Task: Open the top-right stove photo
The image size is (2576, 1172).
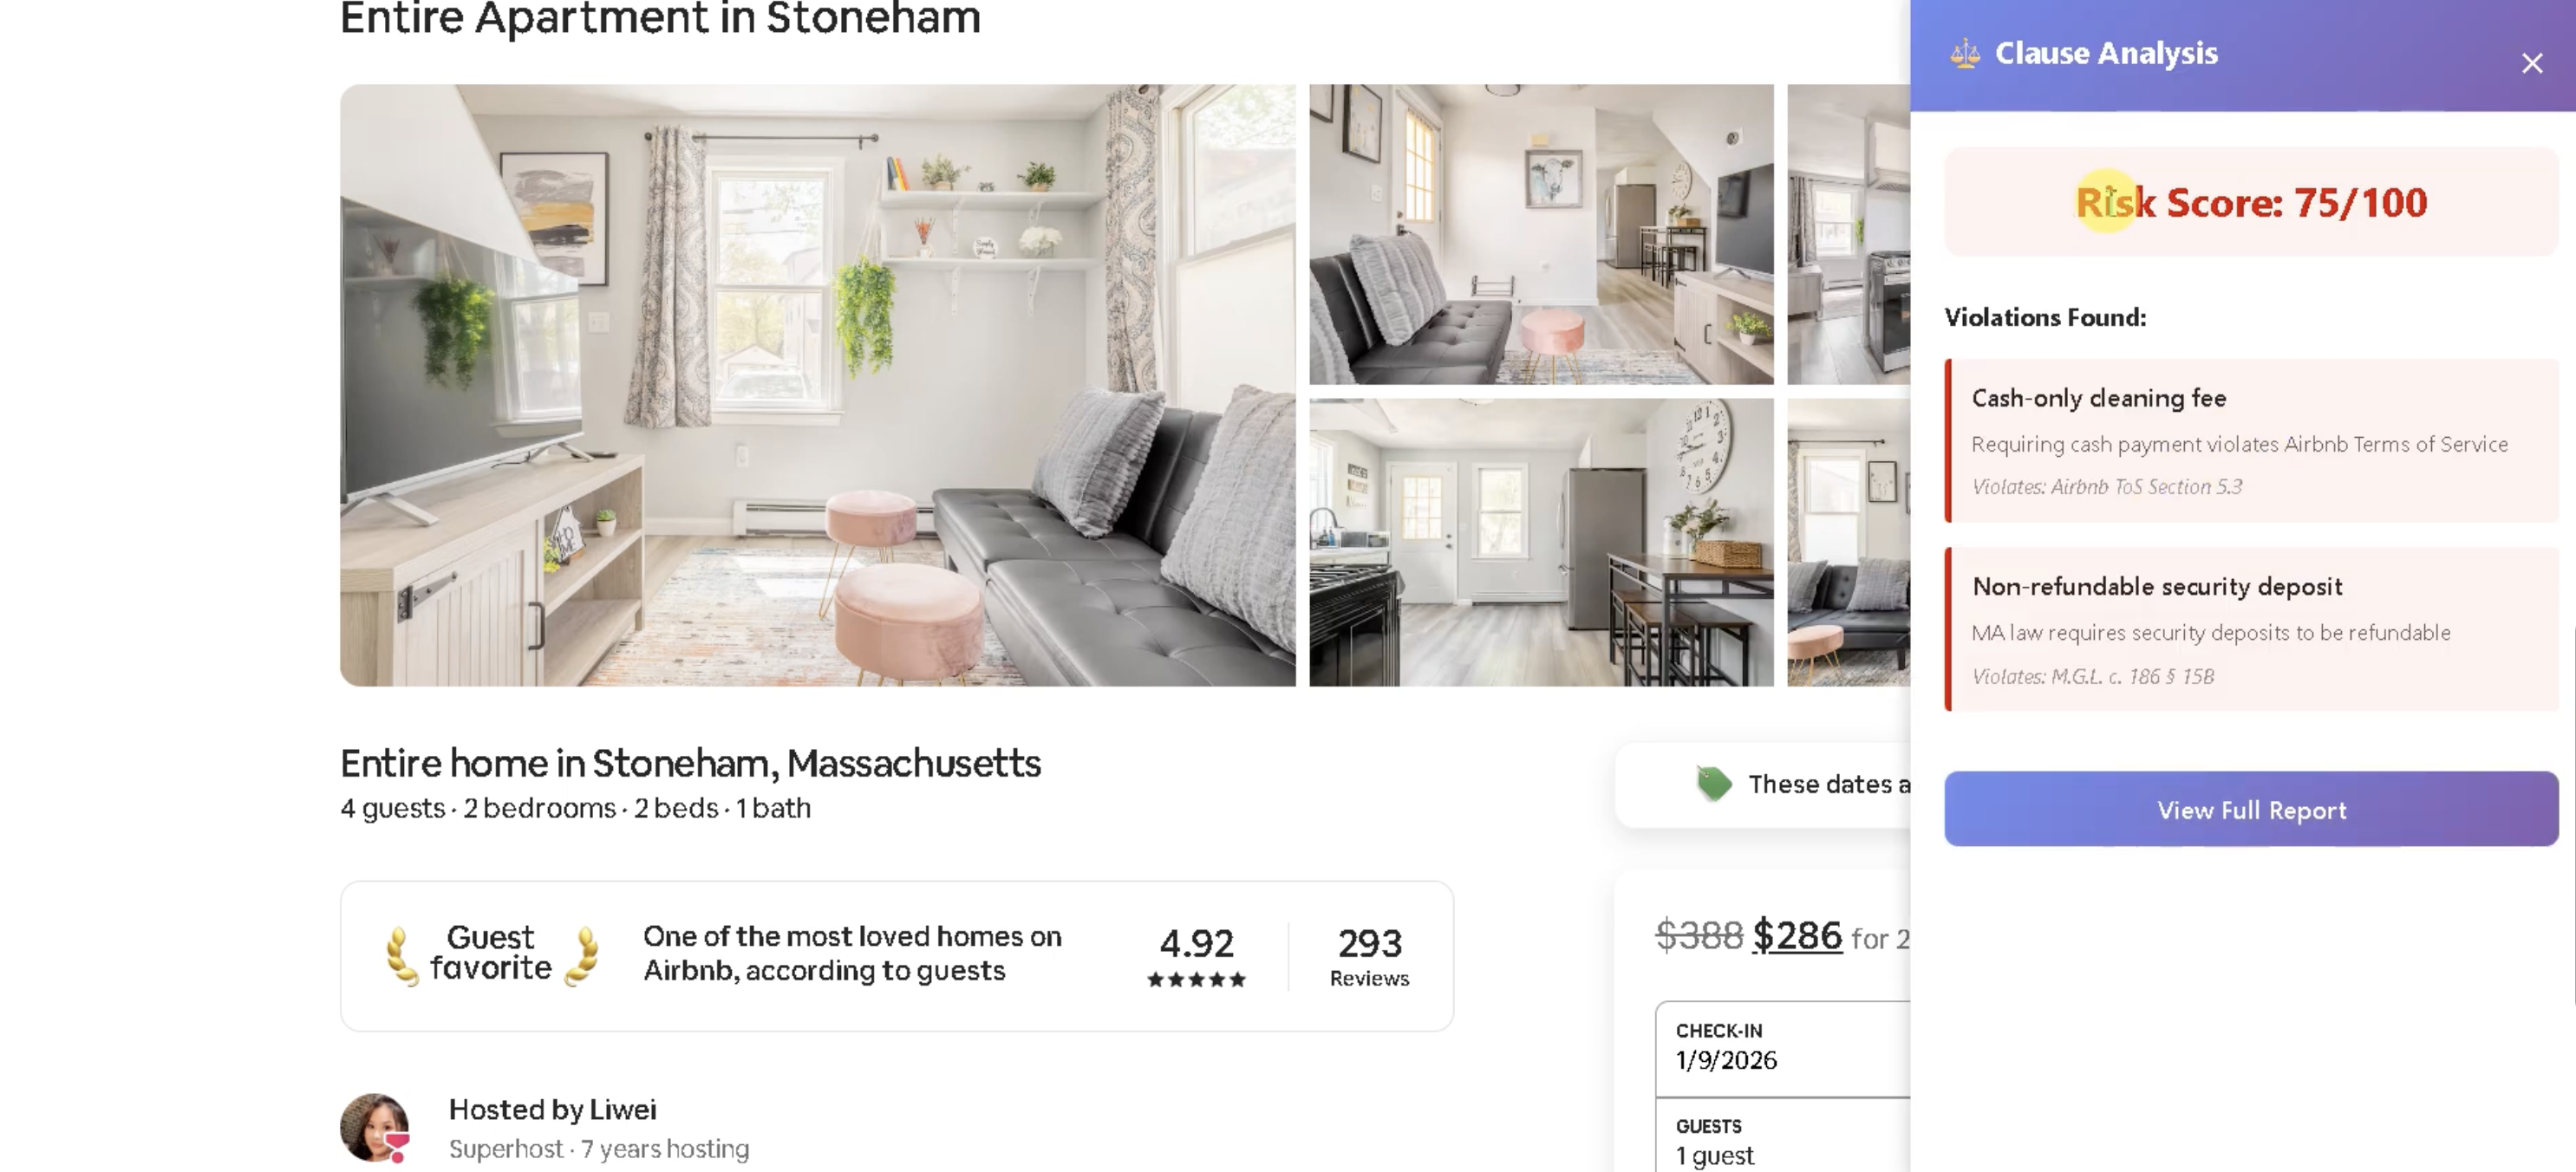Action: click(1848, 234)
